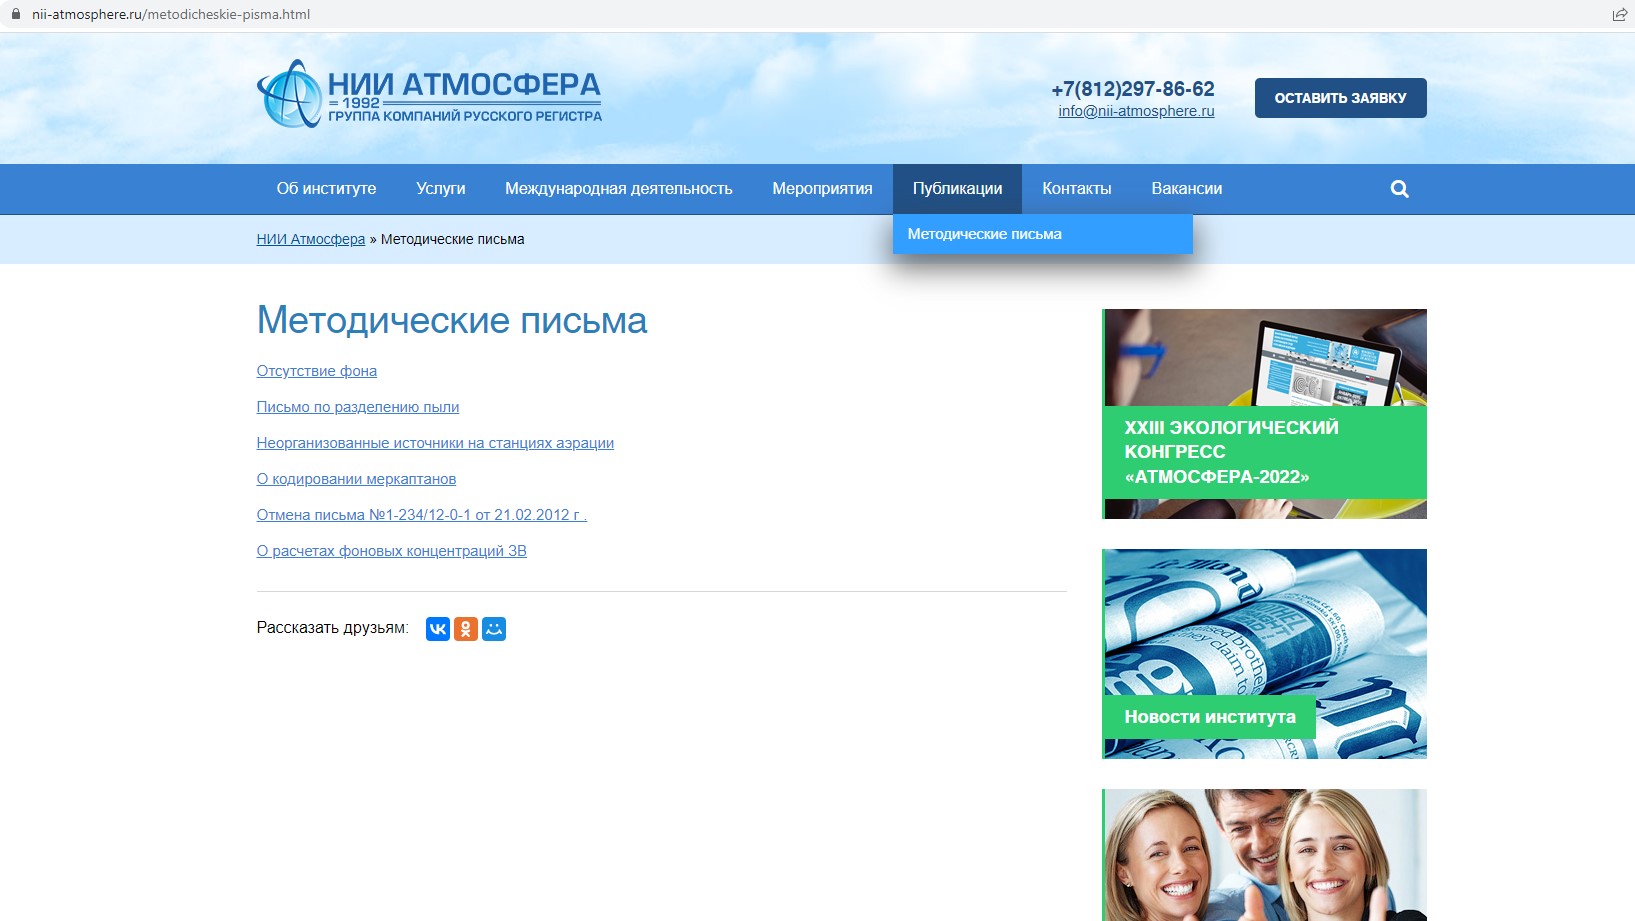Open the Отсутствие фона letter link

coord(316,371)
